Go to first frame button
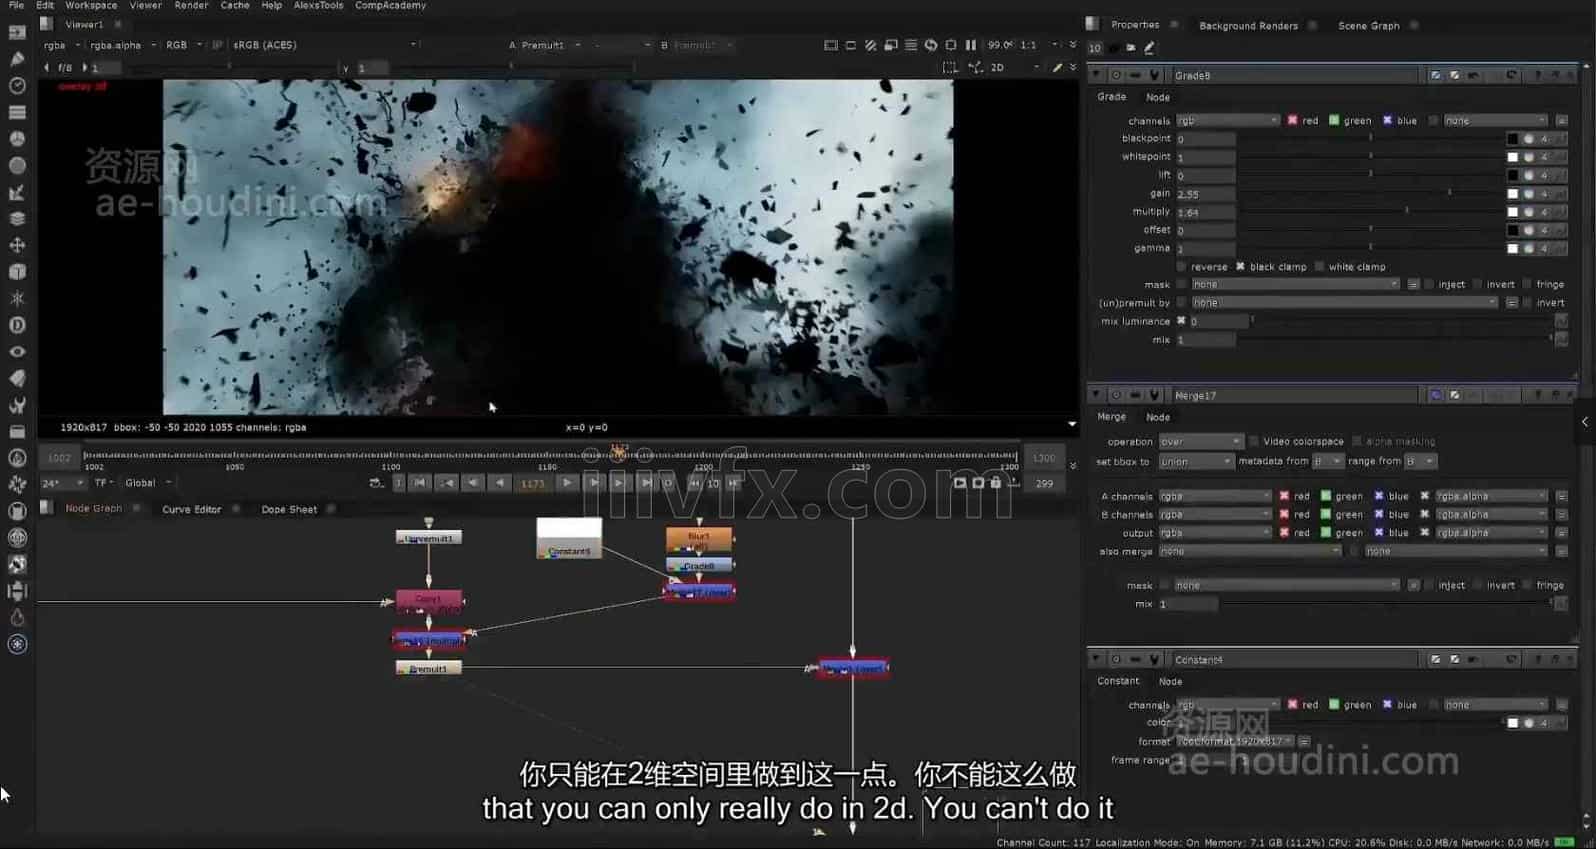 (420, 483)
